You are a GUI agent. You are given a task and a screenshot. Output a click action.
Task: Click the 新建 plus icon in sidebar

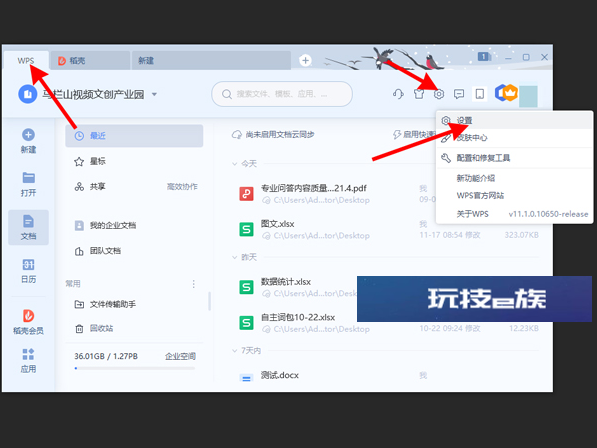28,134
